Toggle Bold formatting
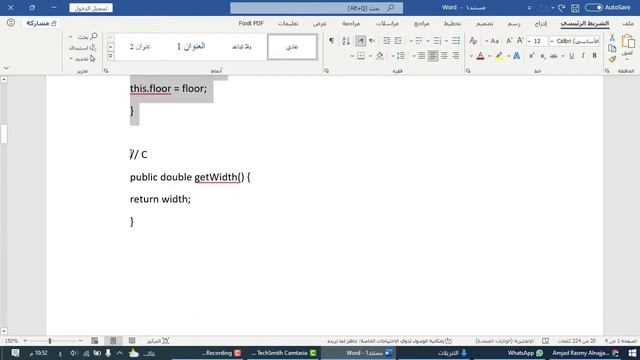Viewport: 640px width, 360px height. pyautogui.click(x=594, y=56)
